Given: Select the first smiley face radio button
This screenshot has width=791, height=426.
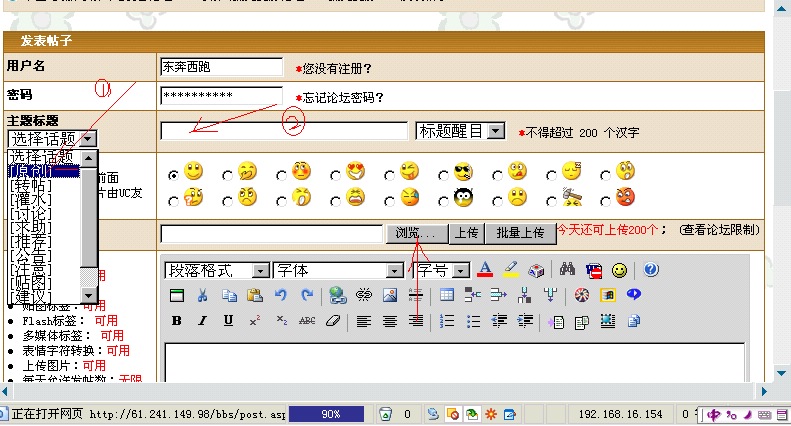Looking at the screenshot, I should tap(174, 174).
